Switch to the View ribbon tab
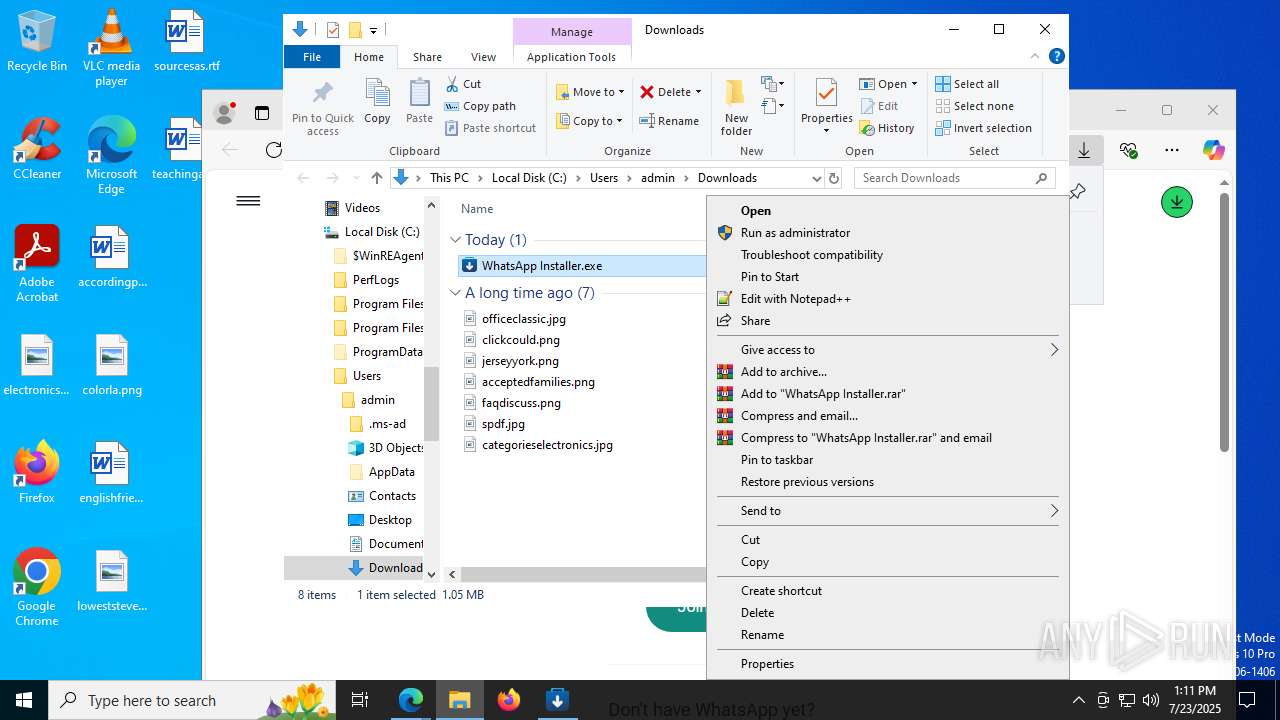Screen dimensions: 1280x720 click(x=483, y=57)
